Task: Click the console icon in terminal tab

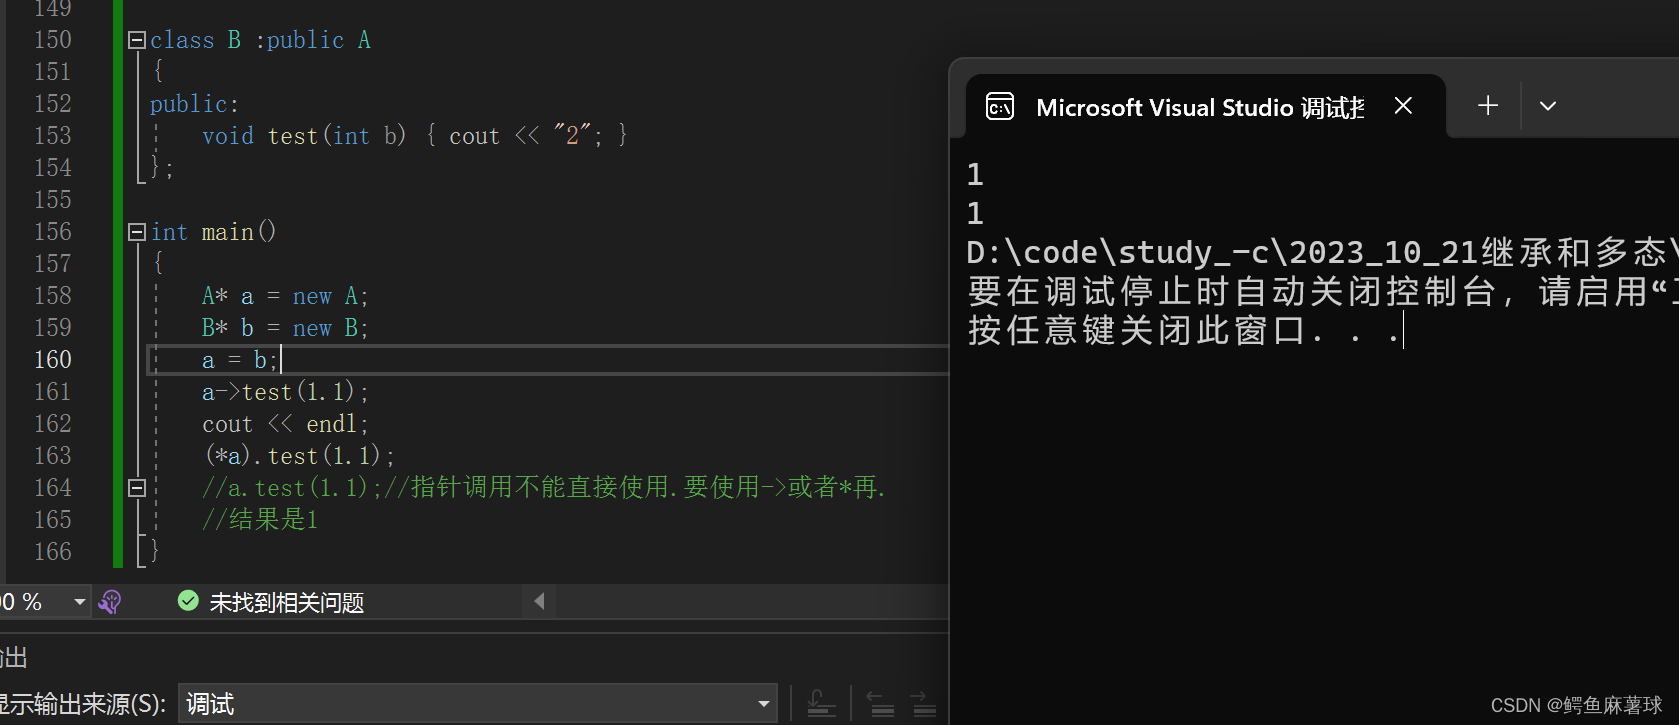Action: 1000,106
